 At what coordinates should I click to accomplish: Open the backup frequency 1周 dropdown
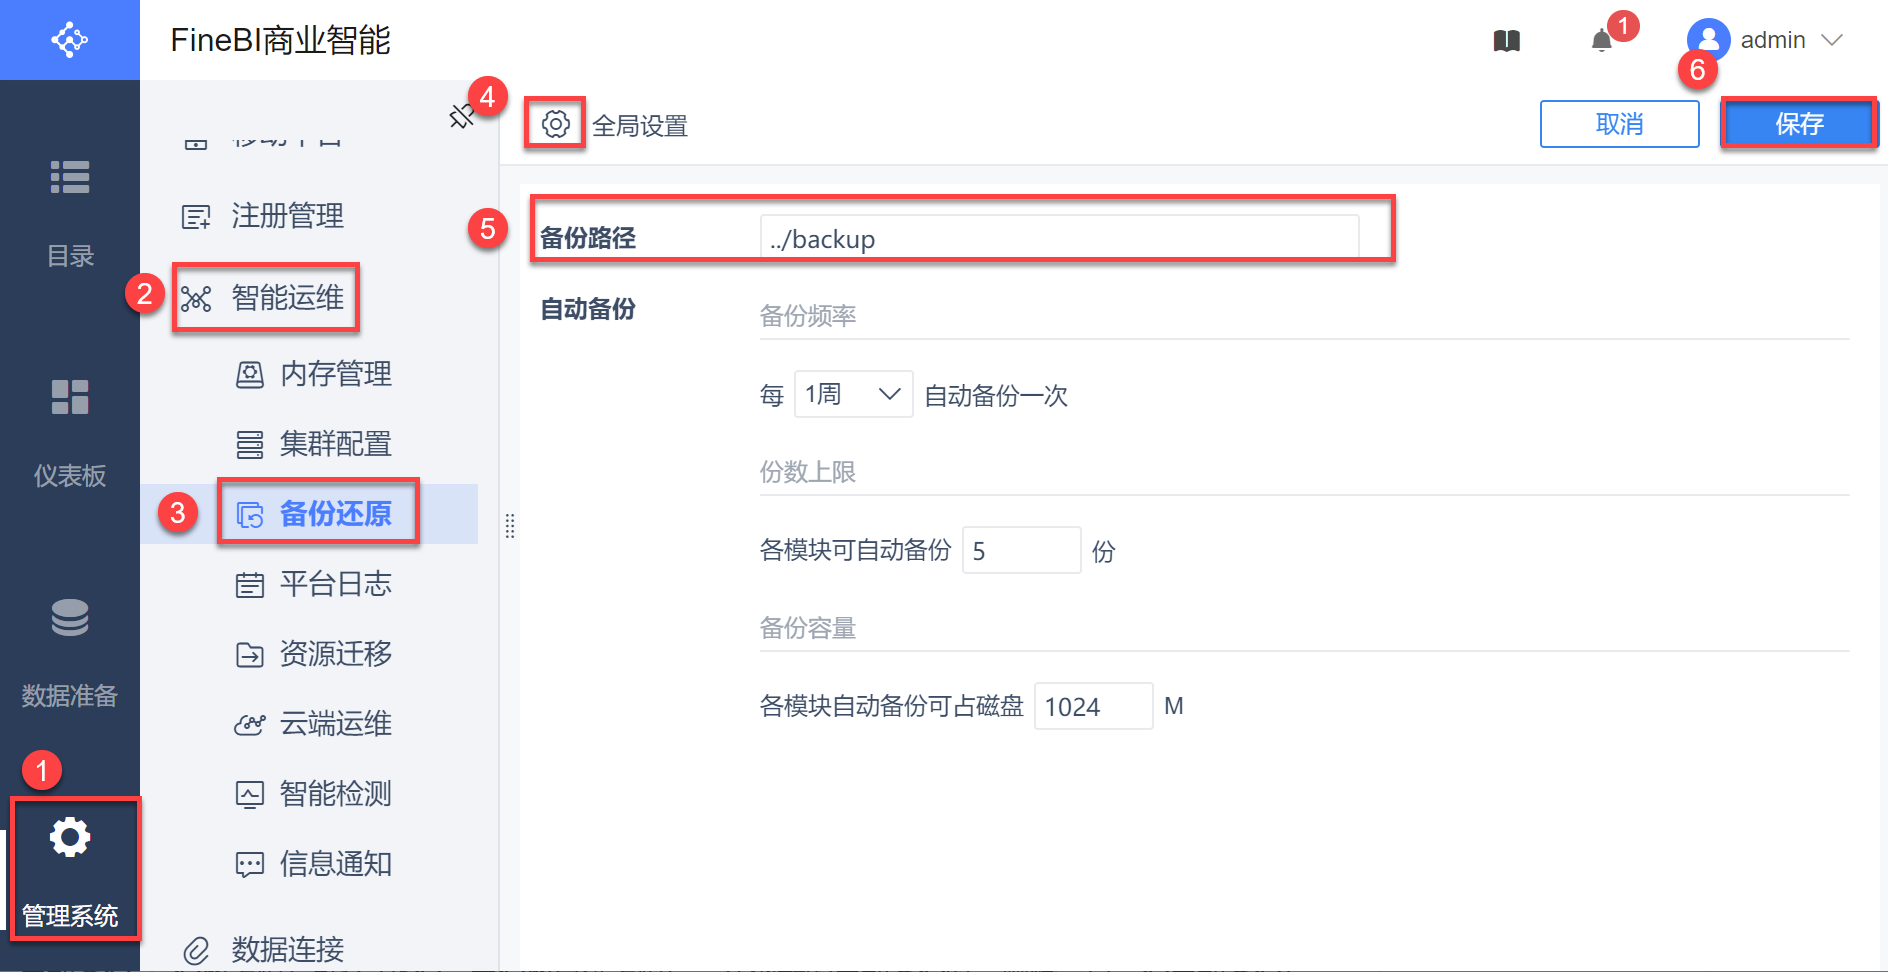coord(852,394)
